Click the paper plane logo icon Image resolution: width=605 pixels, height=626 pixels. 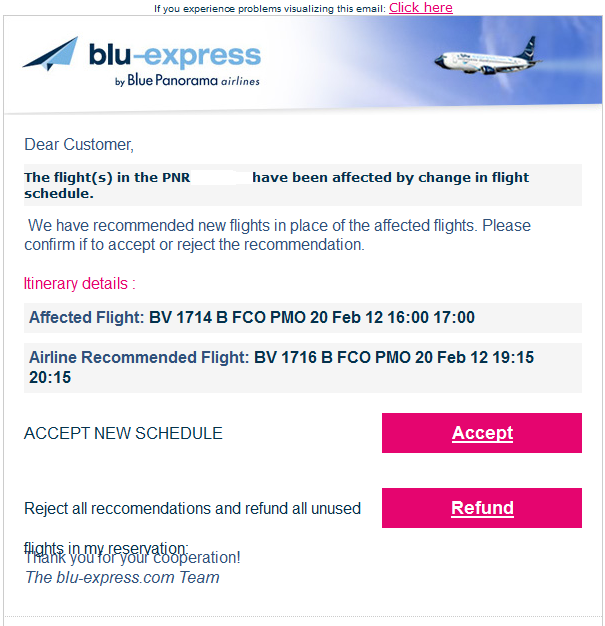(x=50, y=53)
